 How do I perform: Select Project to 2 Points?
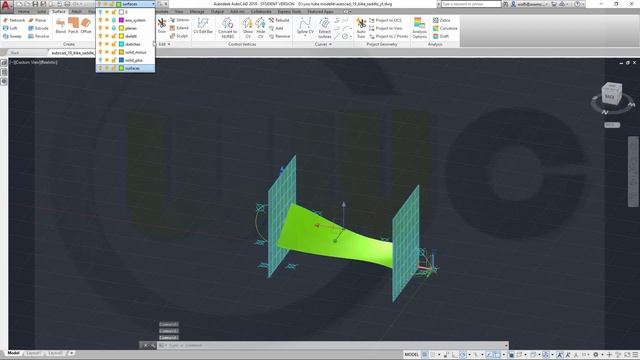coord(388,36)
